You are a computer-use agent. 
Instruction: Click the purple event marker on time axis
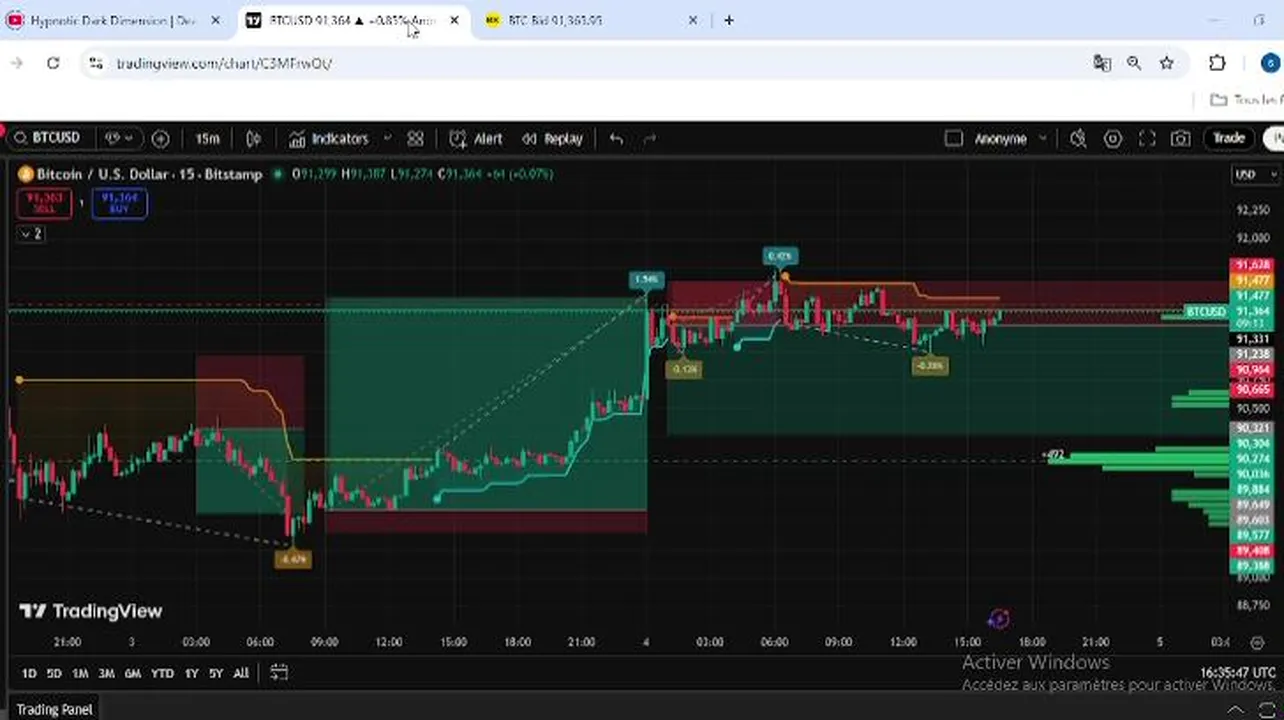(998, 619)
